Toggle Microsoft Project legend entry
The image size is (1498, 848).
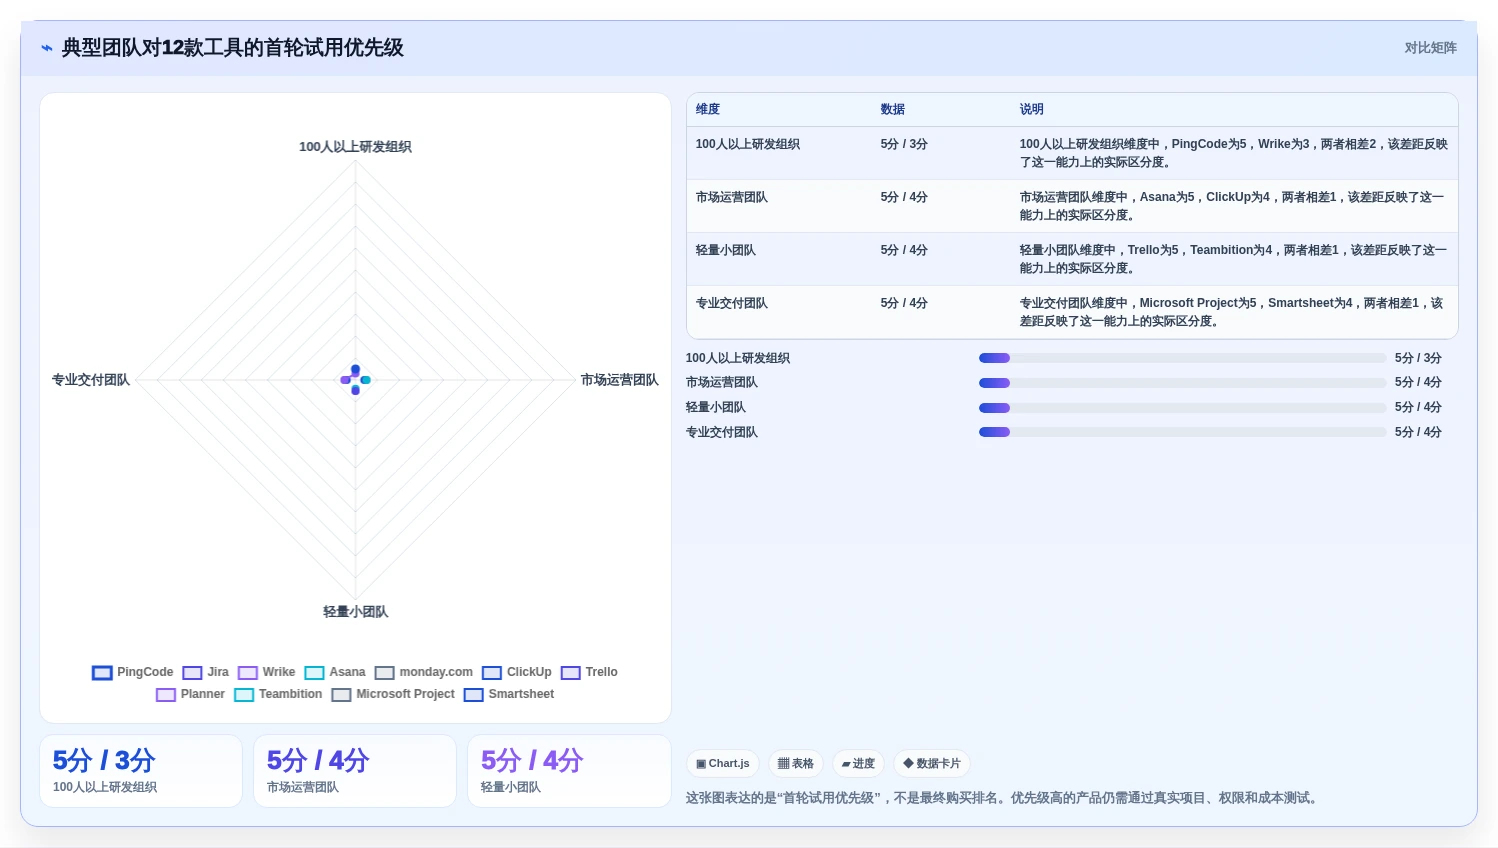(x=393, y=695)
